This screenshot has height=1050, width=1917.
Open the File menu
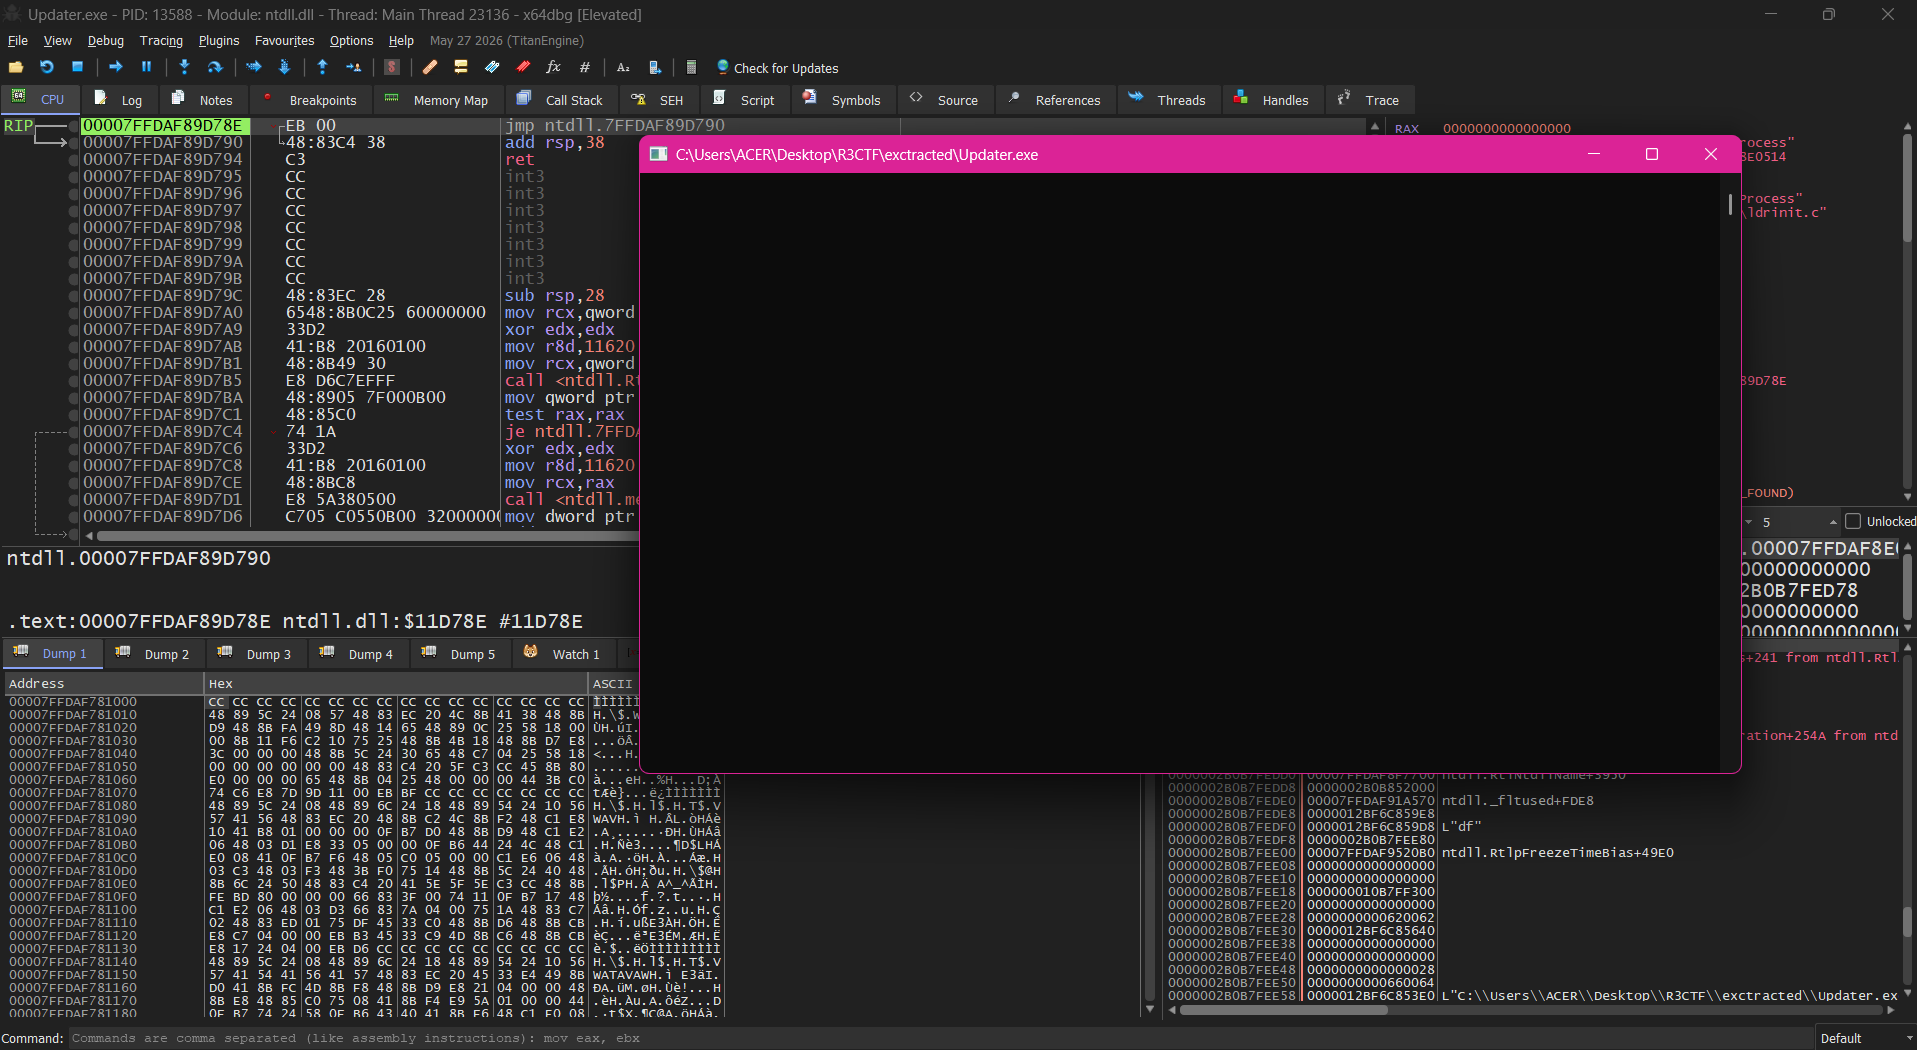[x=18, y=41]
